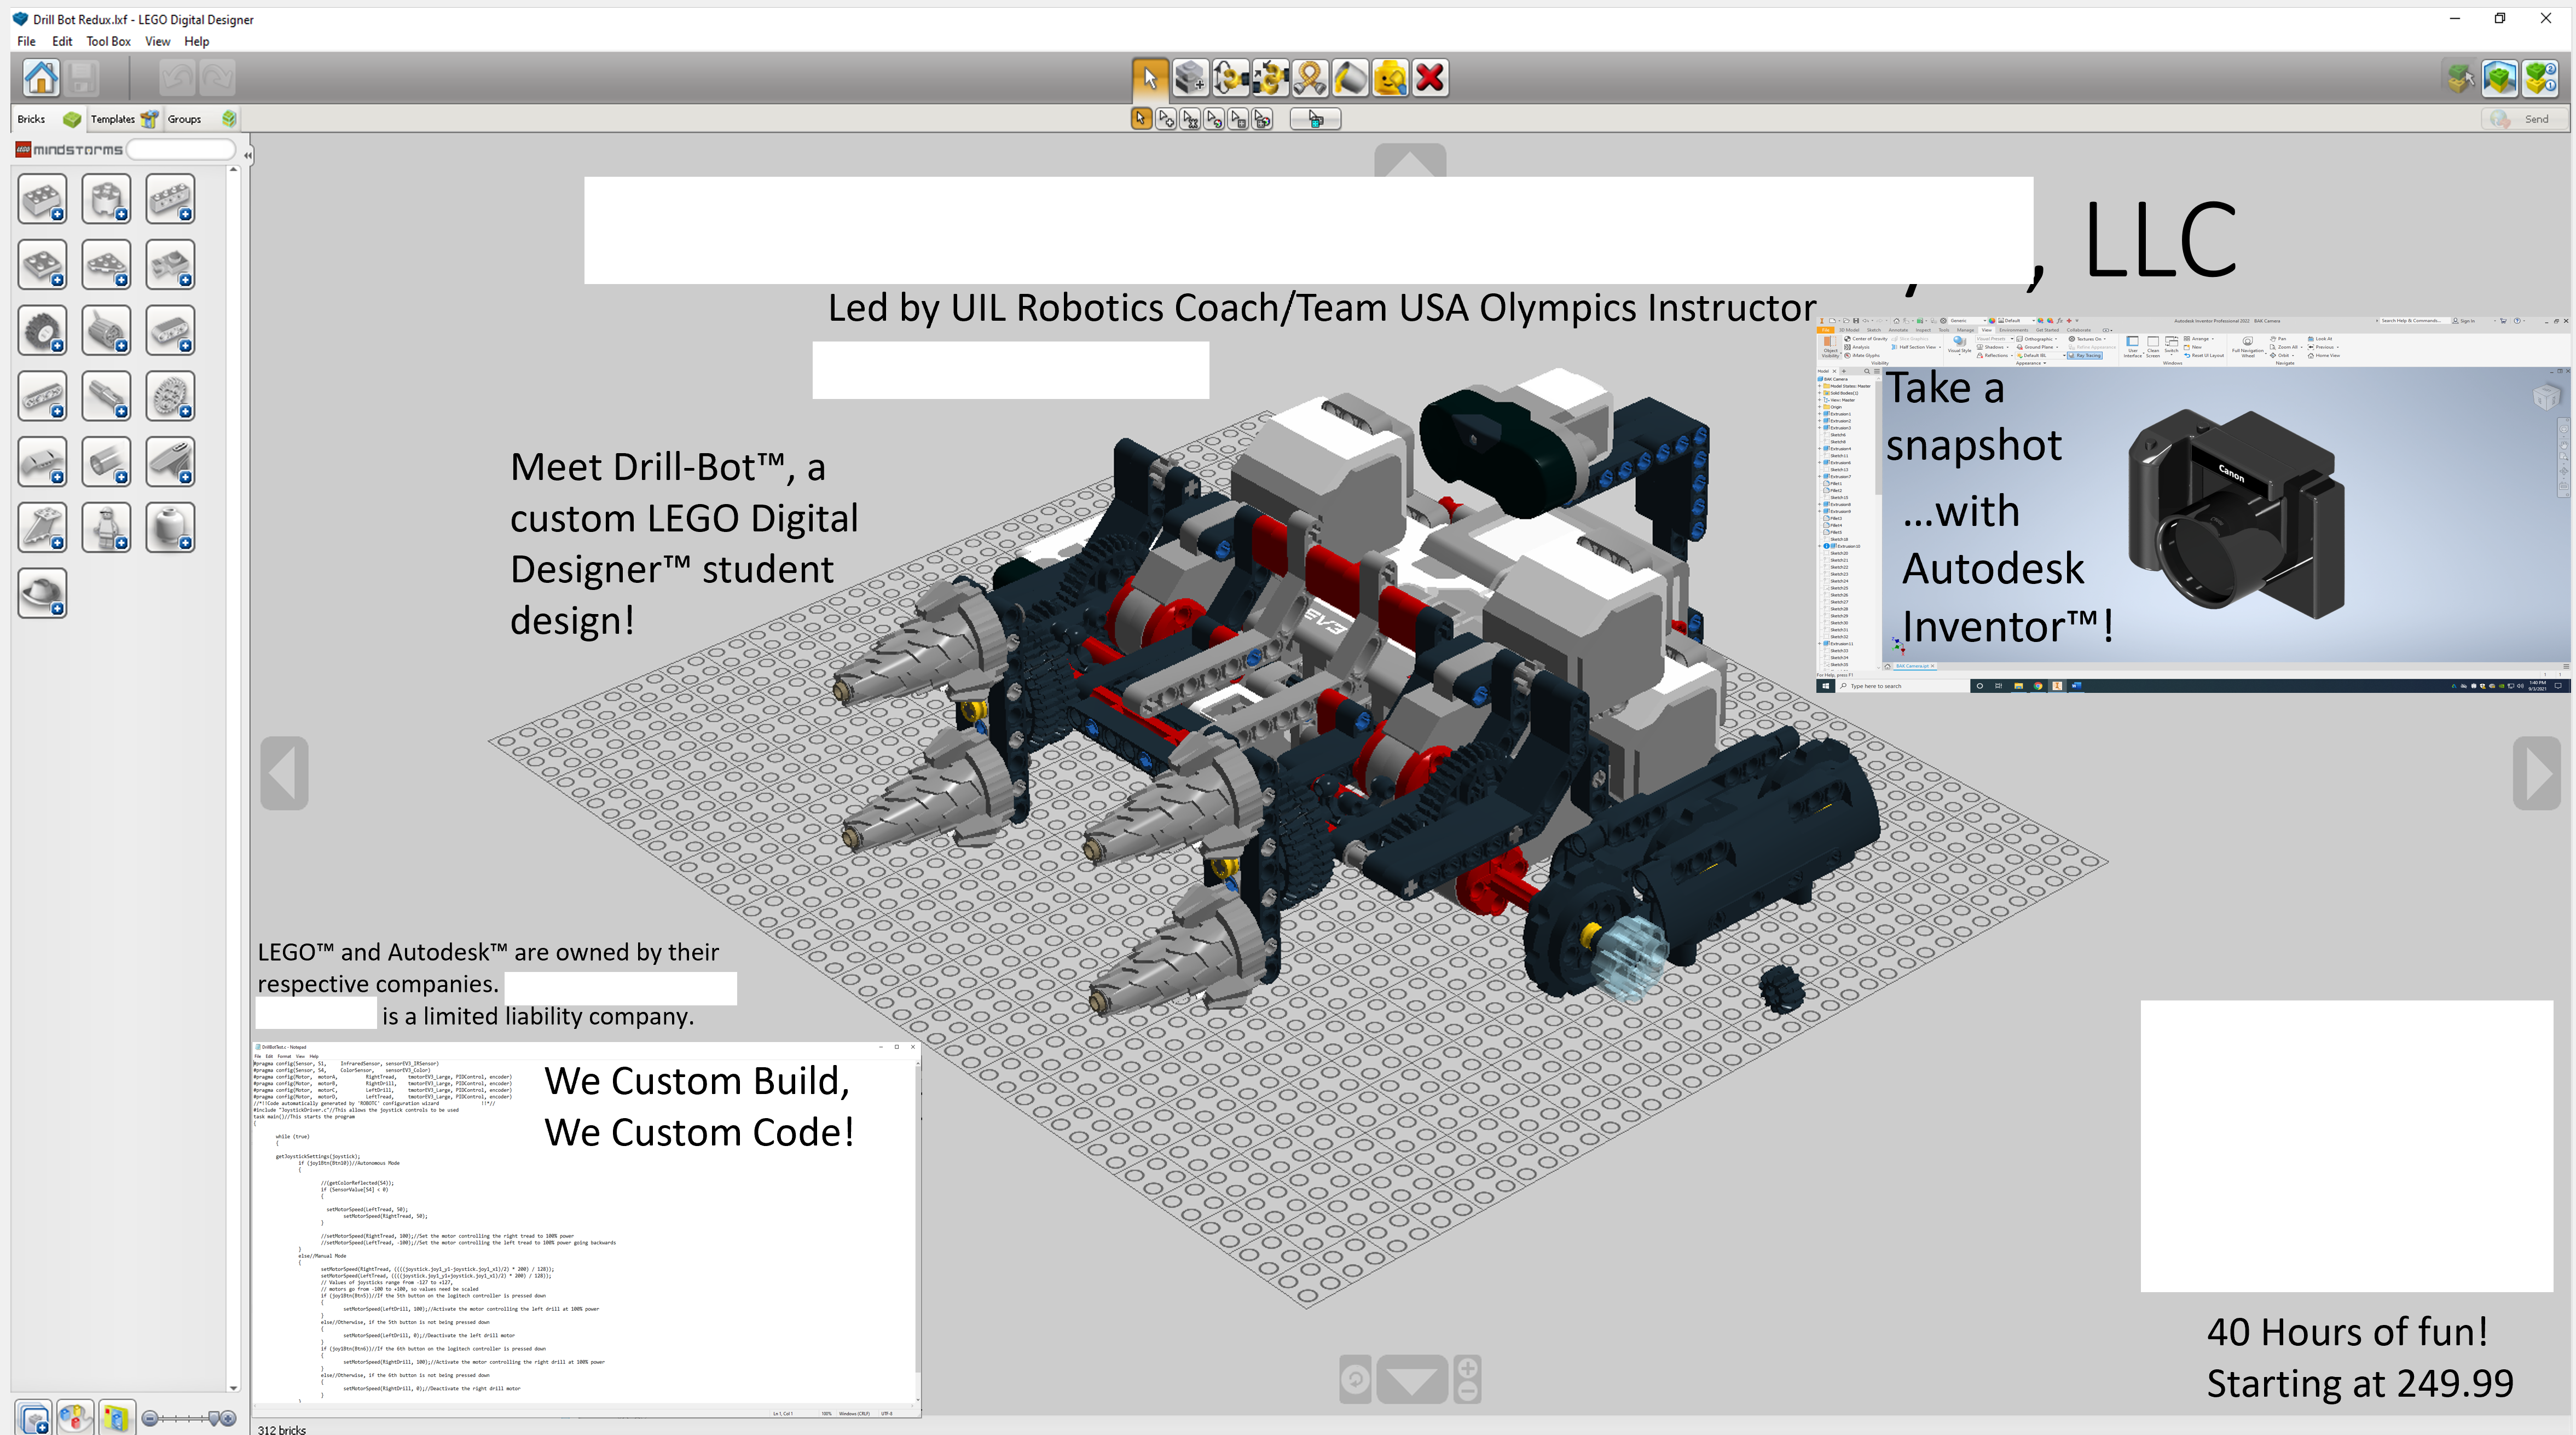
Task: Activate the Hinge tool
Action: (1230, 77)
